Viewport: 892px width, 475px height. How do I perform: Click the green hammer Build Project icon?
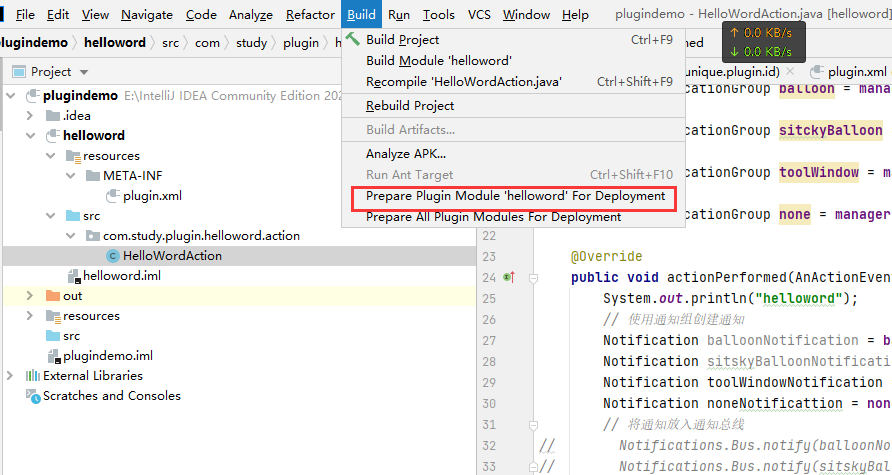[x=353, y=39]
